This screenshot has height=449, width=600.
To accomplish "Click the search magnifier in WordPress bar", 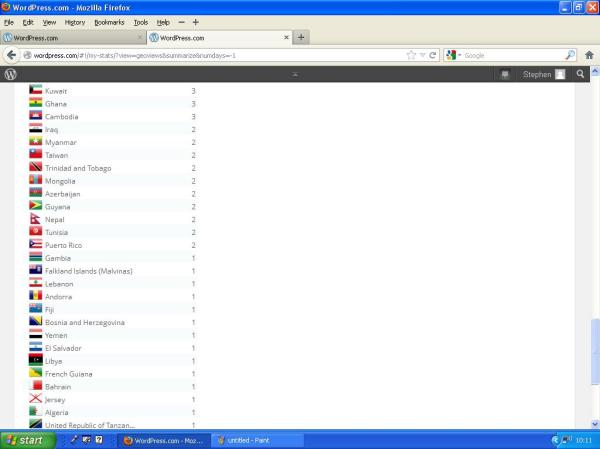I will (580, 74).
